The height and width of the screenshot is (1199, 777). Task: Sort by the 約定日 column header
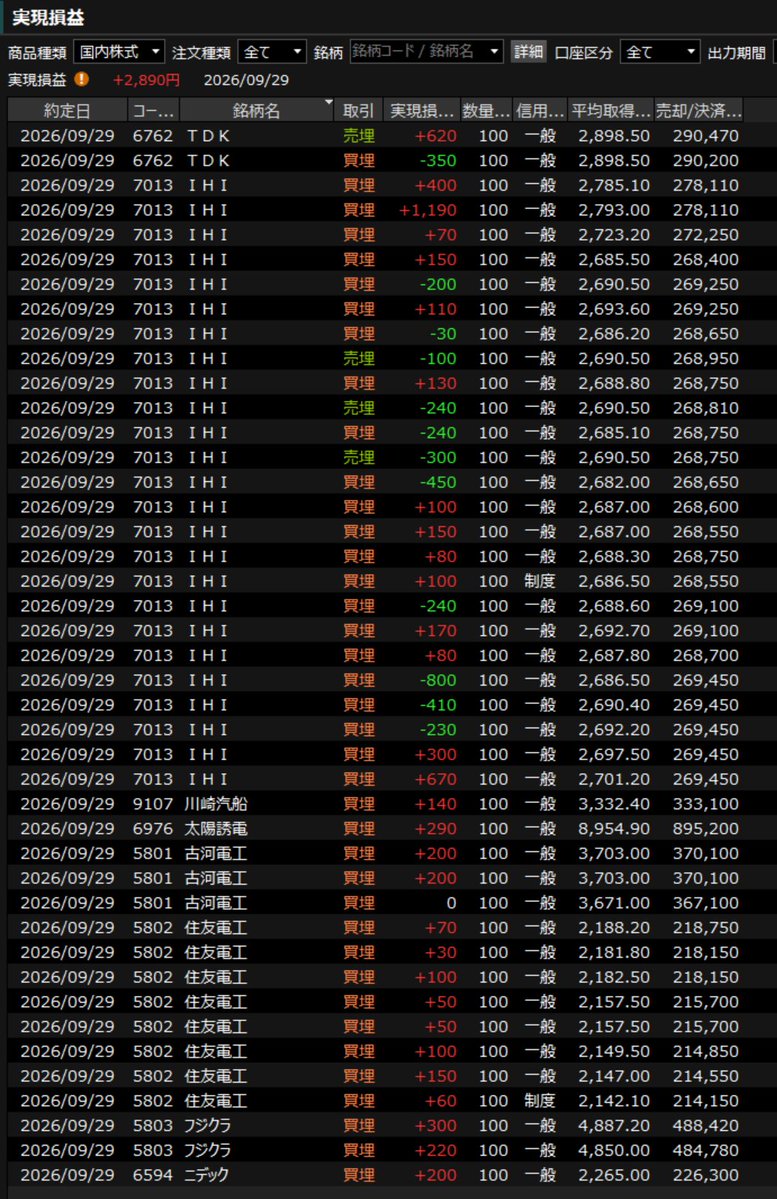[67, 110]
